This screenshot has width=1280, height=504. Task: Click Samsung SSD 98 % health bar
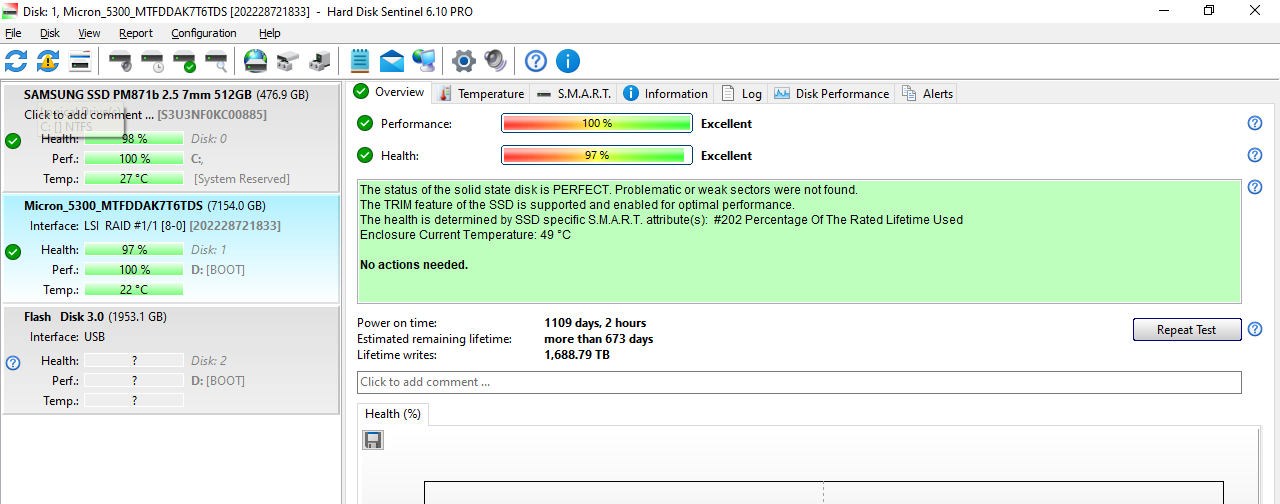[134, 139]
